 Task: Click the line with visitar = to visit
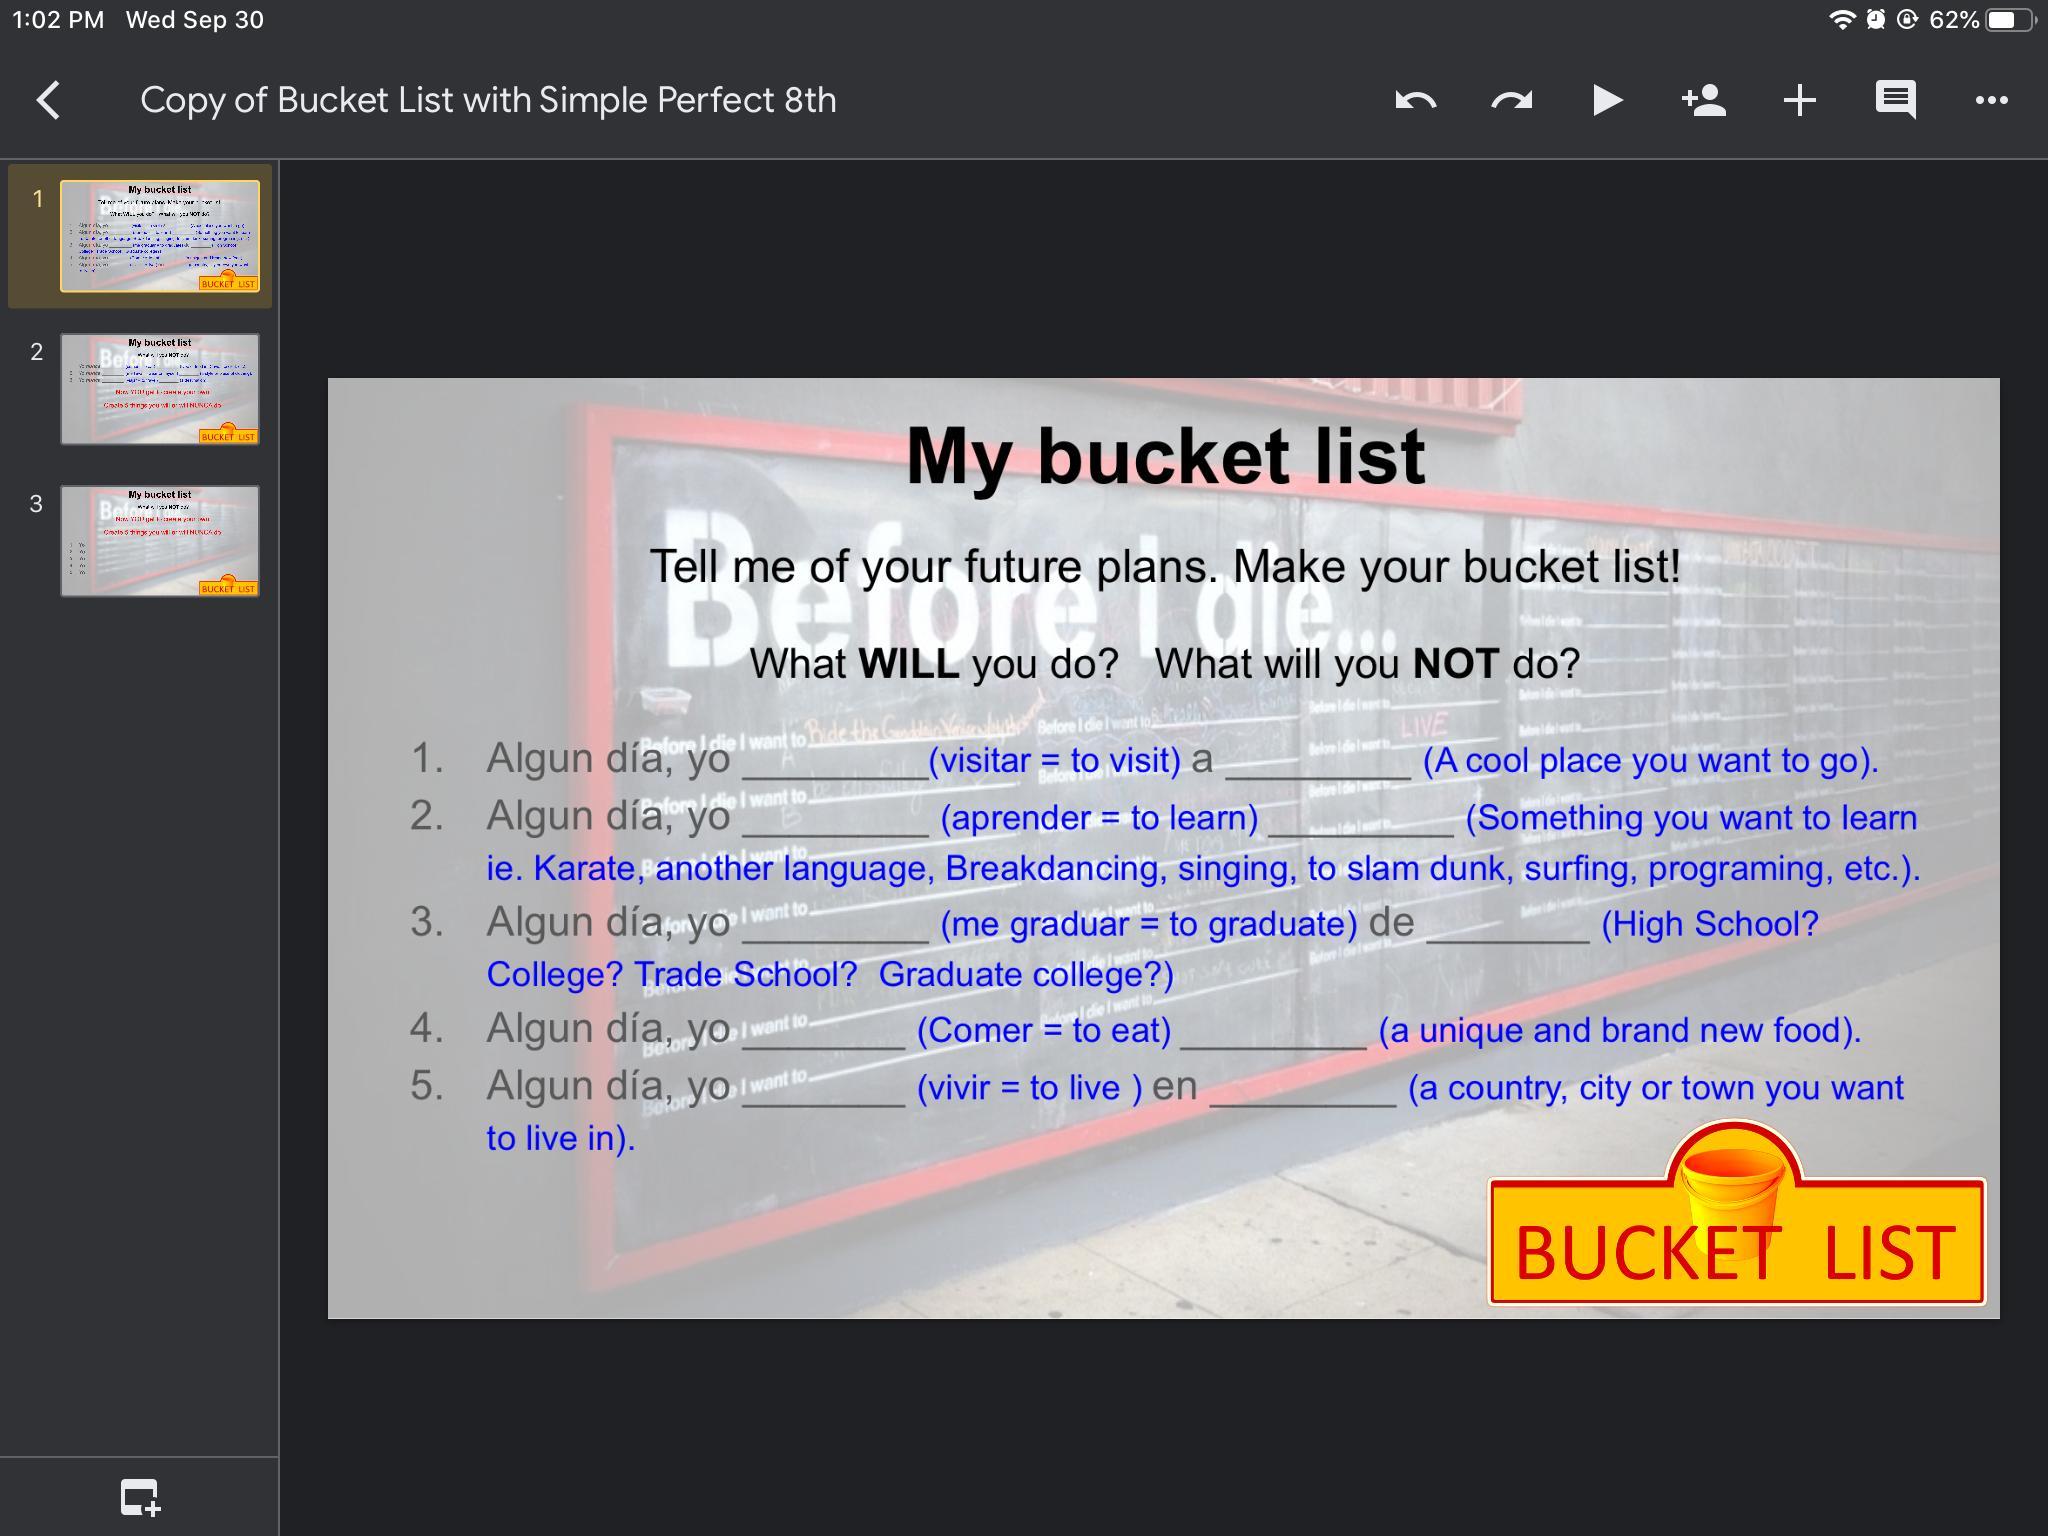1054,760
